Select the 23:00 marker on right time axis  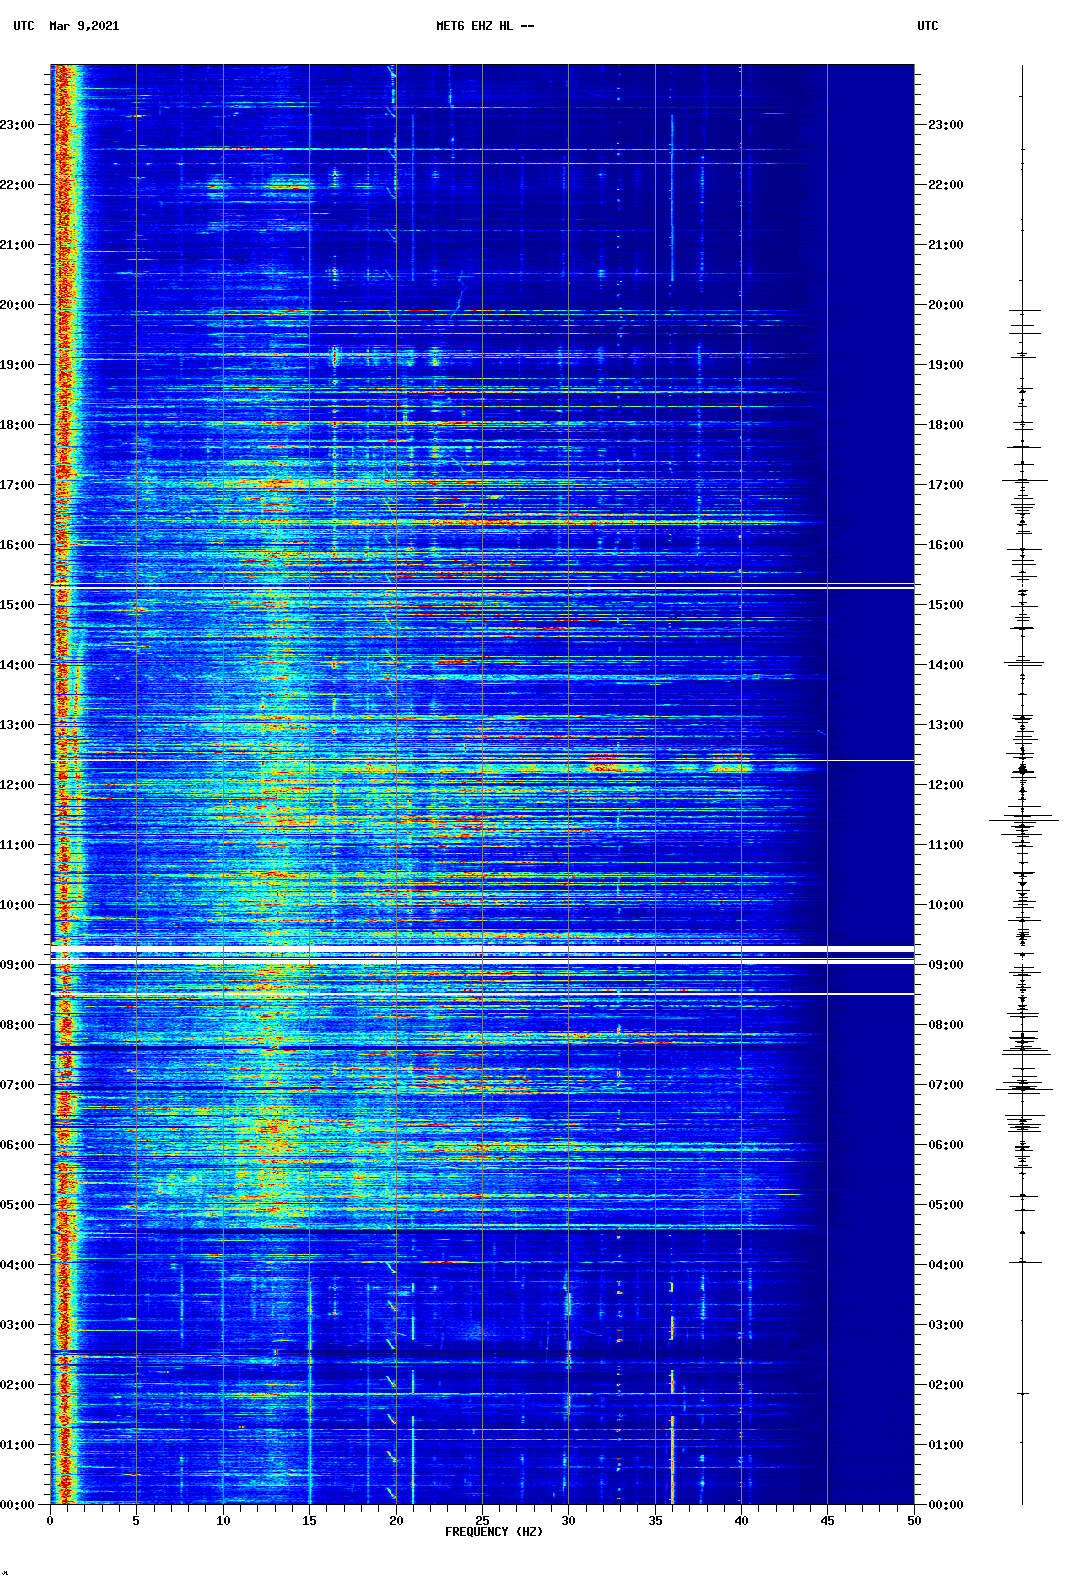tap(945, 125)
